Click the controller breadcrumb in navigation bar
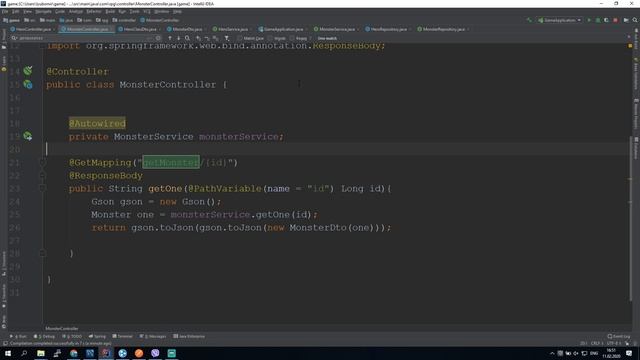640x360 pixels. click(124, 20)
